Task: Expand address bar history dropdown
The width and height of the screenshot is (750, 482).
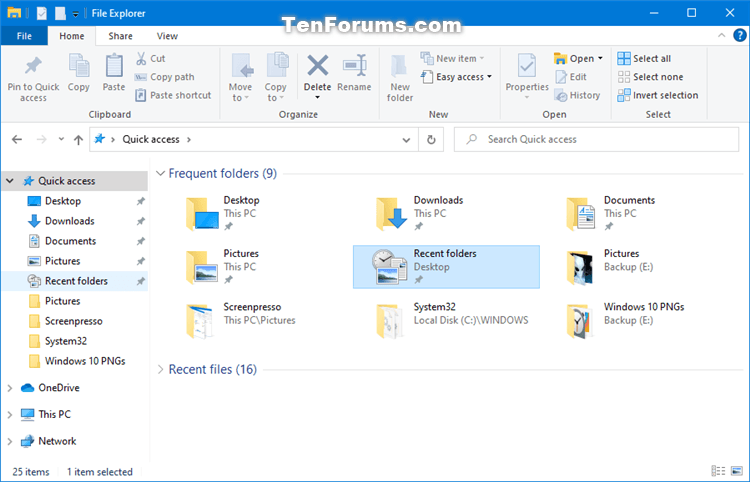Action: tap(406, 140)
